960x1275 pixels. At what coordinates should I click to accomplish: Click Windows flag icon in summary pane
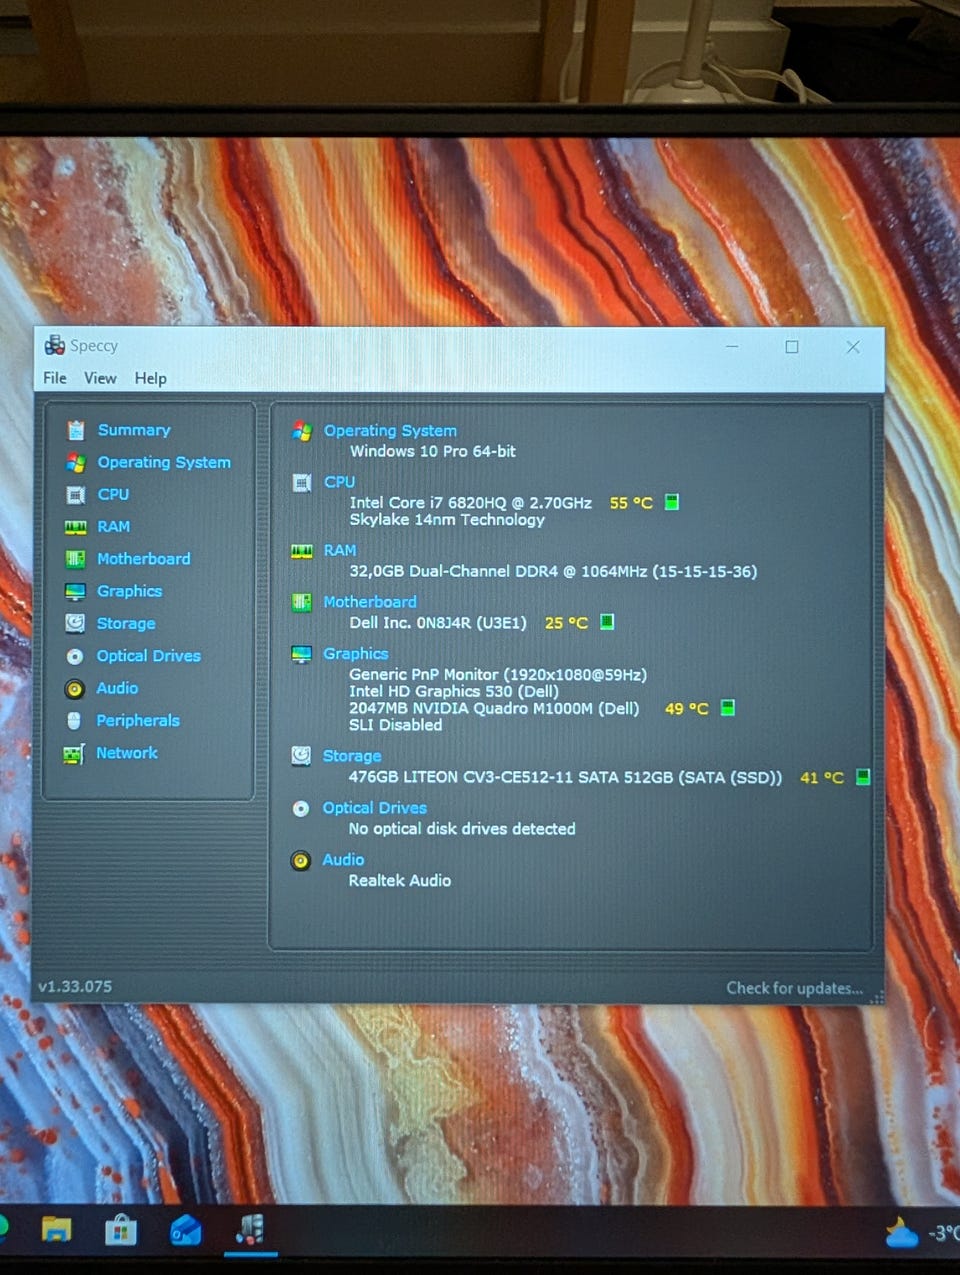(302, 431)
